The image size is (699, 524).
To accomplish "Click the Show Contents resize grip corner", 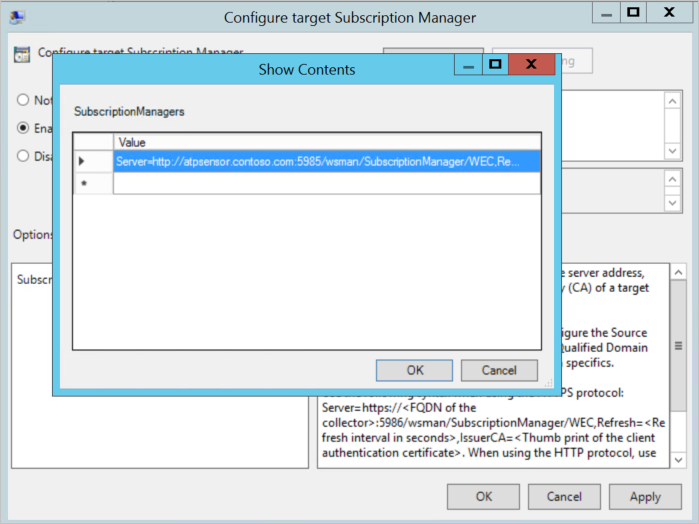I will coord(548,383).
